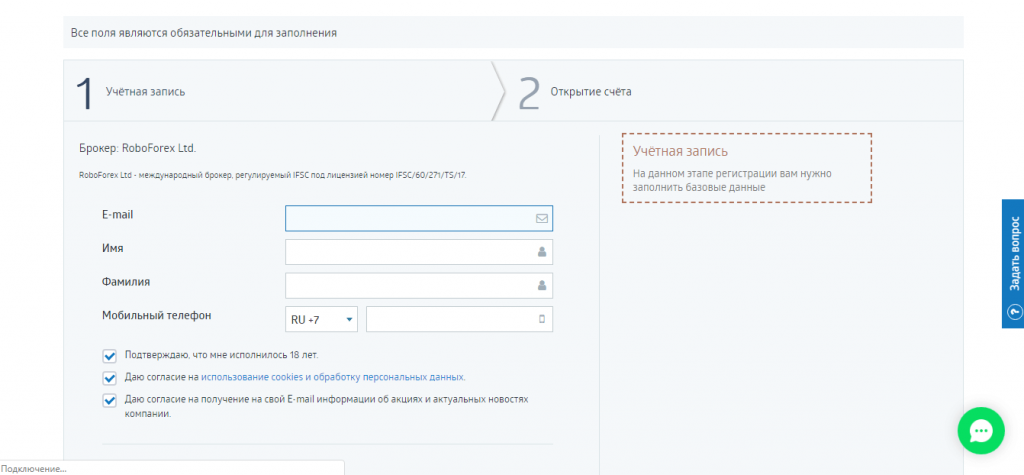Click envelope icon in E-mail field

(x=541, y=219)
